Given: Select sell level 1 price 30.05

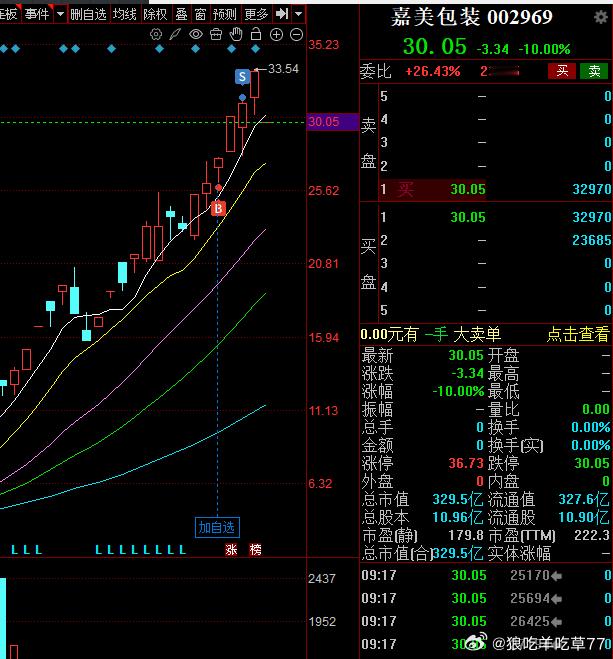Looking at the screenshot, I should coord(468,189).
